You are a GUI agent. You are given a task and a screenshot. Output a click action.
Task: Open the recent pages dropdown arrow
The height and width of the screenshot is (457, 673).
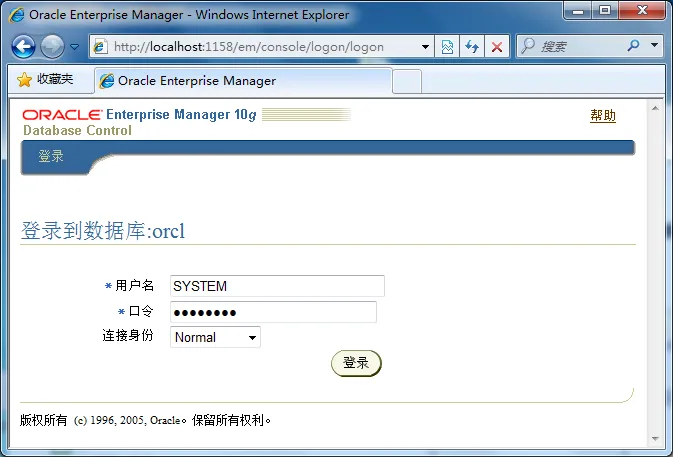click(74, 47)
